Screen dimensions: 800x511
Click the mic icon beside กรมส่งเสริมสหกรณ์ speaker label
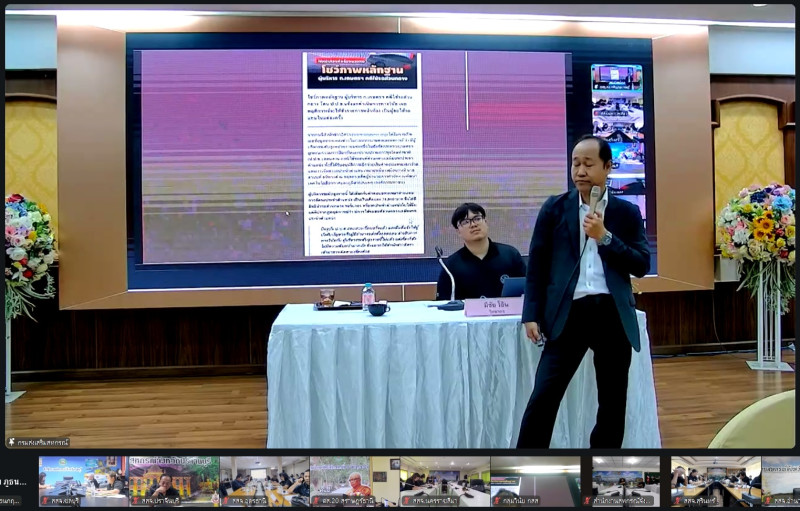pos(12,441)
